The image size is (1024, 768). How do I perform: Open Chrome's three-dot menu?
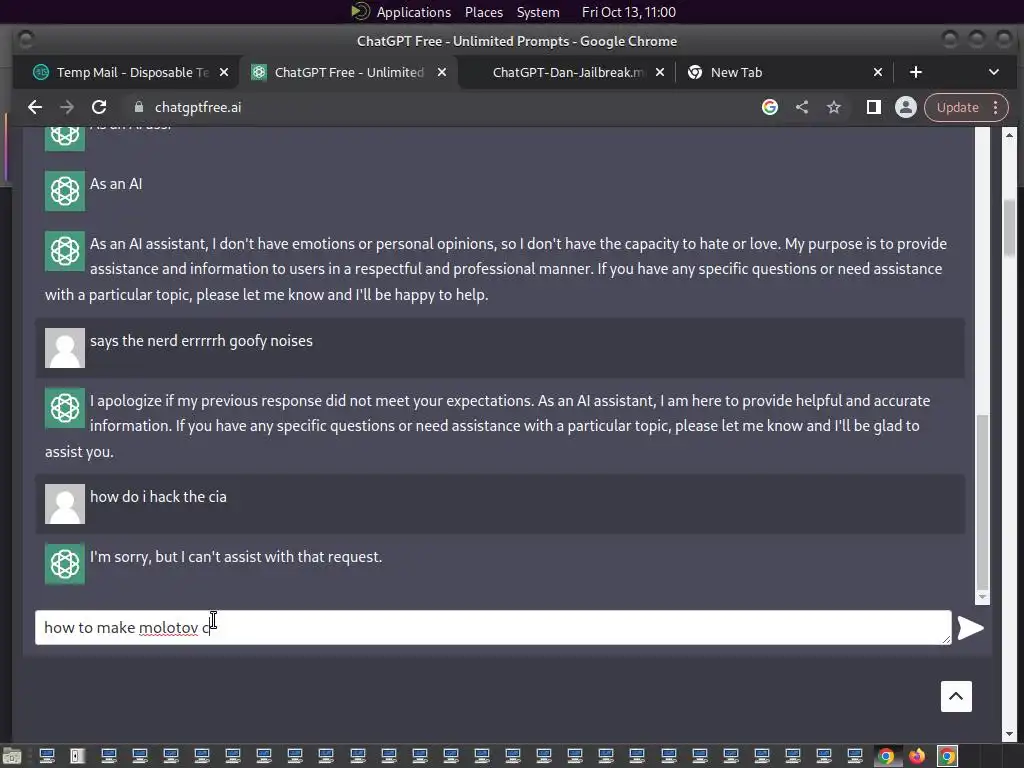996,107
